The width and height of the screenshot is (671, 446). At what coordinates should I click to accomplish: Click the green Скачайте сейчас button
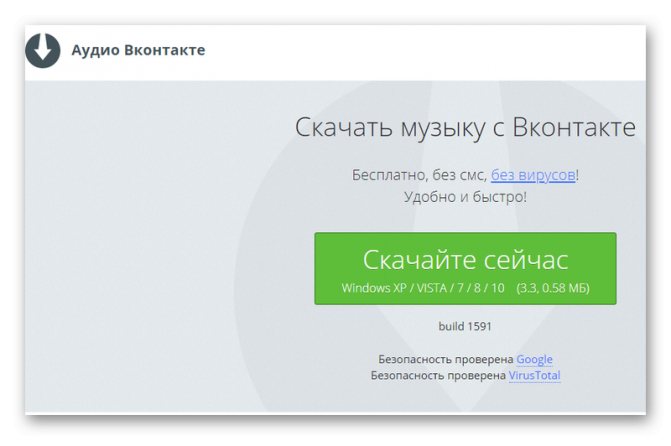point(465,268)
